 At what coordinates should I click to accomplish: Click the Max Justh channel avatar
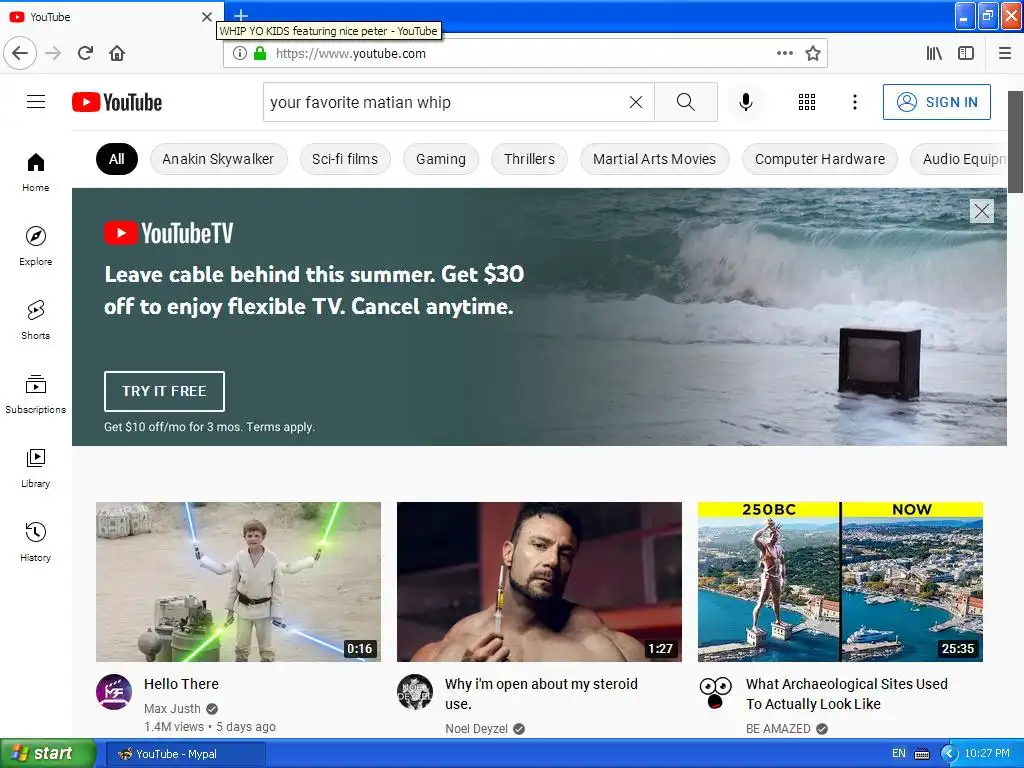click(114, 692)
